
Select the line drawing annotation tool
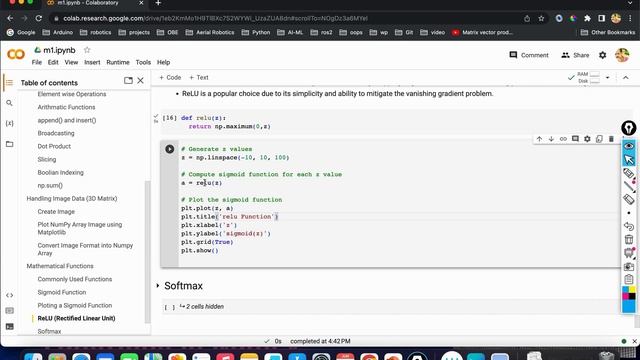click(629, 186)
